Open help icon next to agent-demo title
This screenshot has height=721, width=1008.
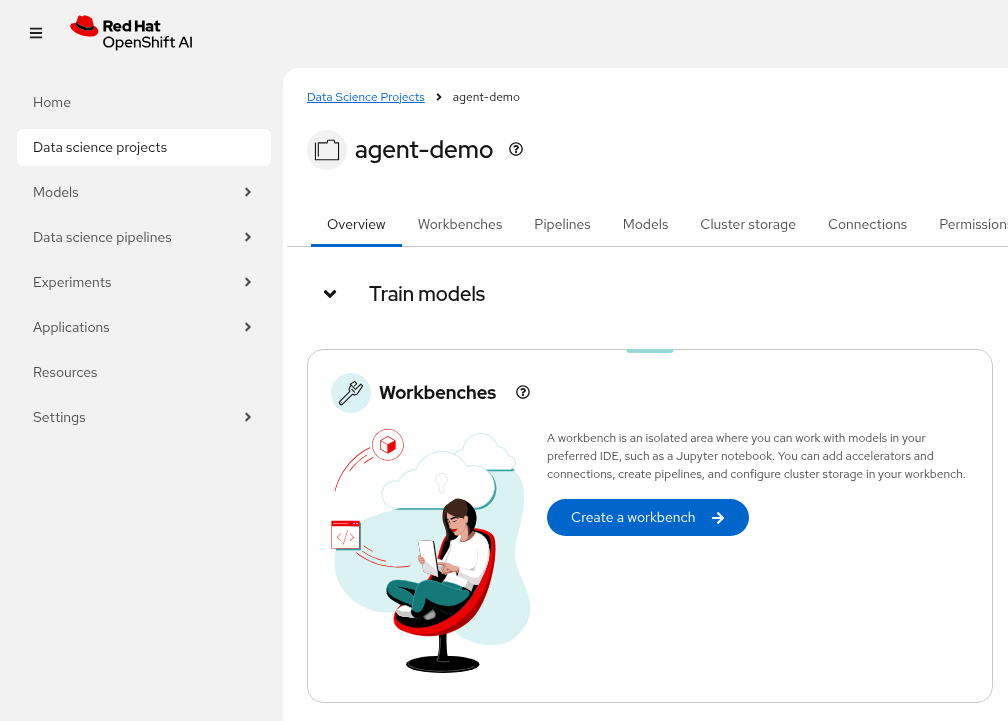tap(516, 149)
